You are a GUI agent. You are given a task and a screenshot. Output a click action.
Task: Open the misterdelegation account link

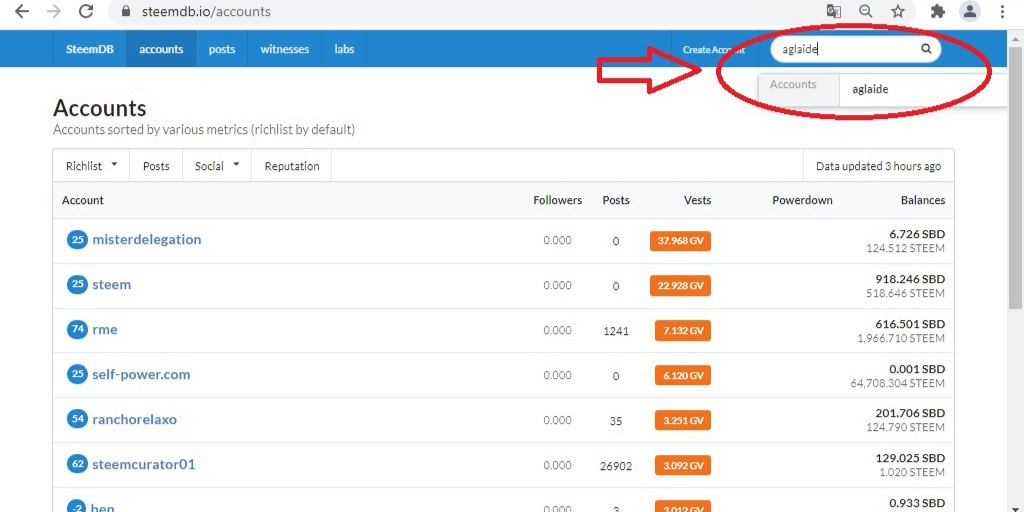coord(147,239)
